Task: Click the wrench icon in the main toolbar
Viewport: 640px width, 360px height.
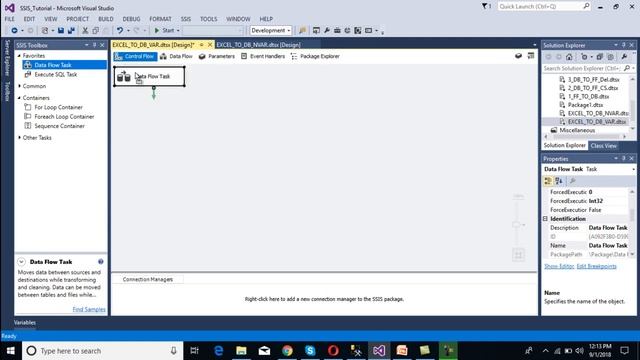Action: coord(327,30)
